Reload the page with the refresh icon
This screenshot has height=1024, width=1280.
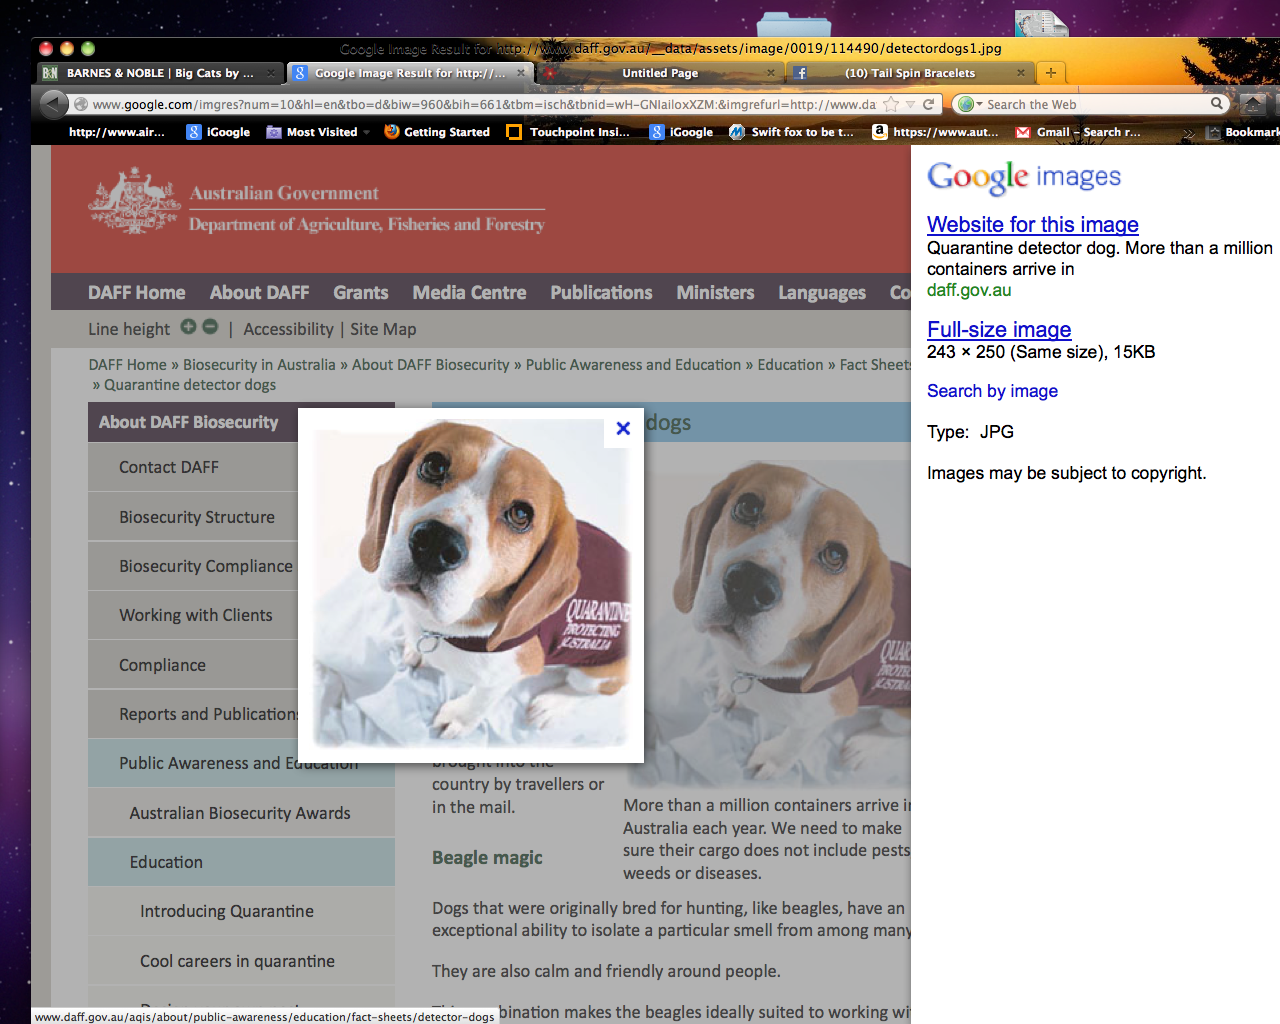(x=929, y=104)
